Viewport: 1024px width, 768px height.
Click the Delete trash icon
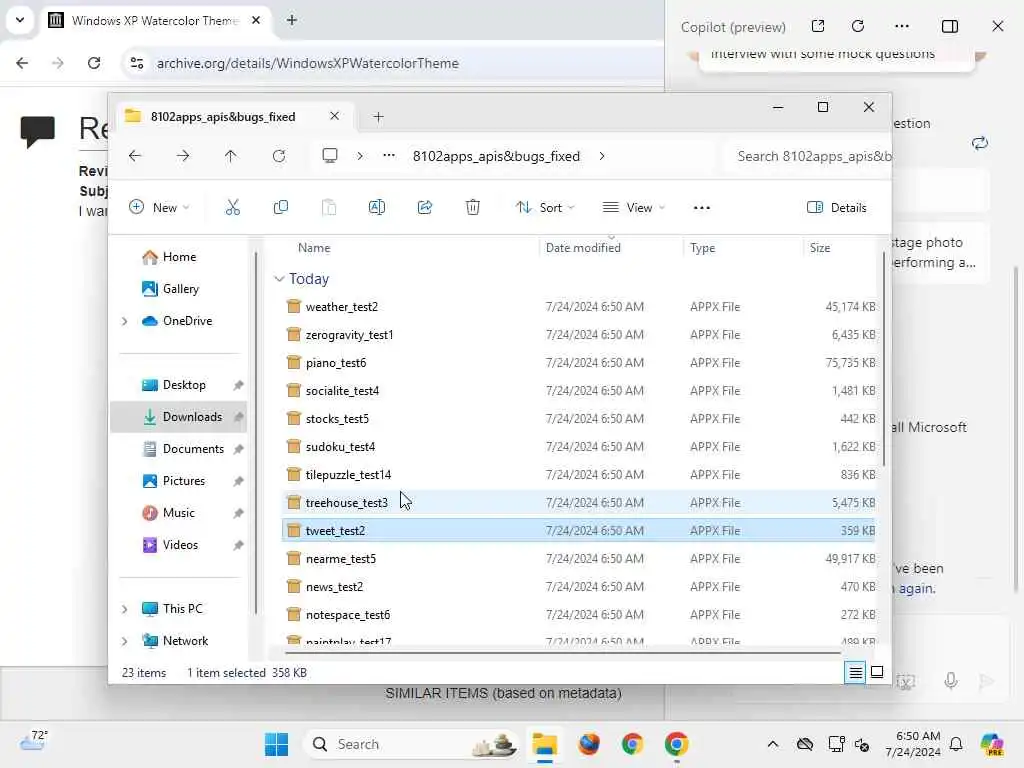pos(473,208)
